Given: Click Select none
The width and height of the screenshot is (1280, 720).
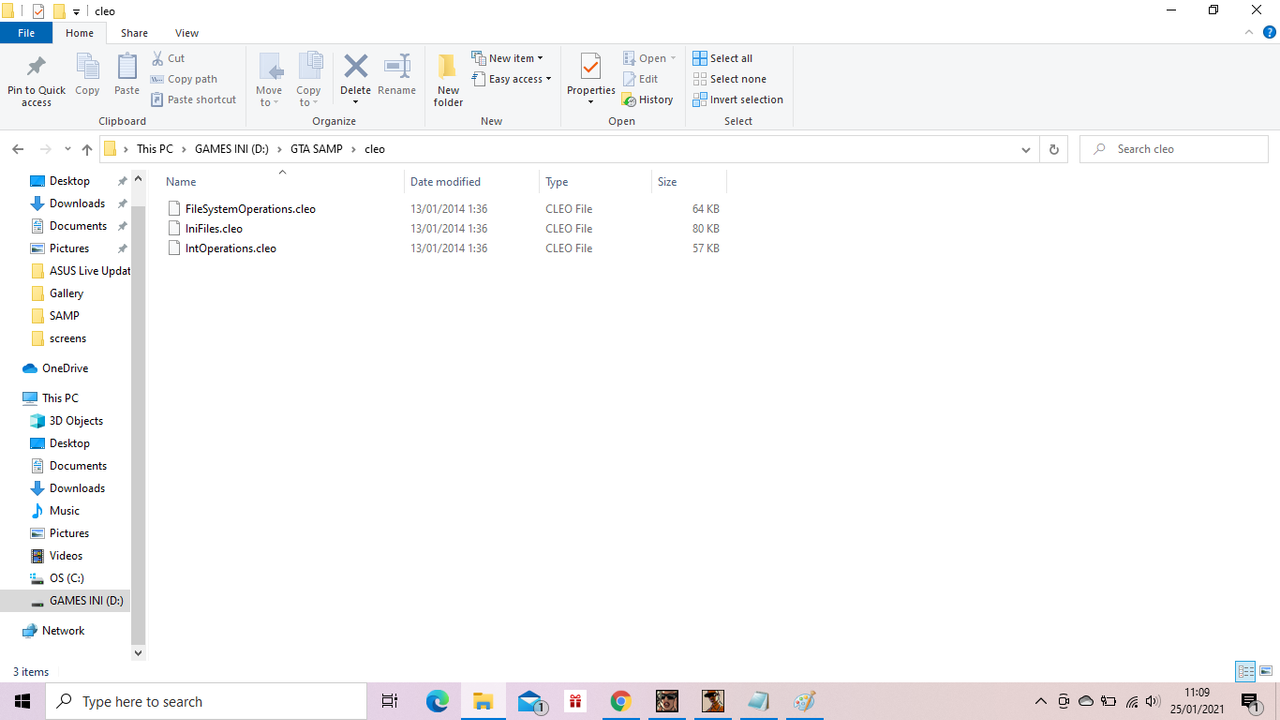Looking at the screenshot, I should (x=729, y=79).
